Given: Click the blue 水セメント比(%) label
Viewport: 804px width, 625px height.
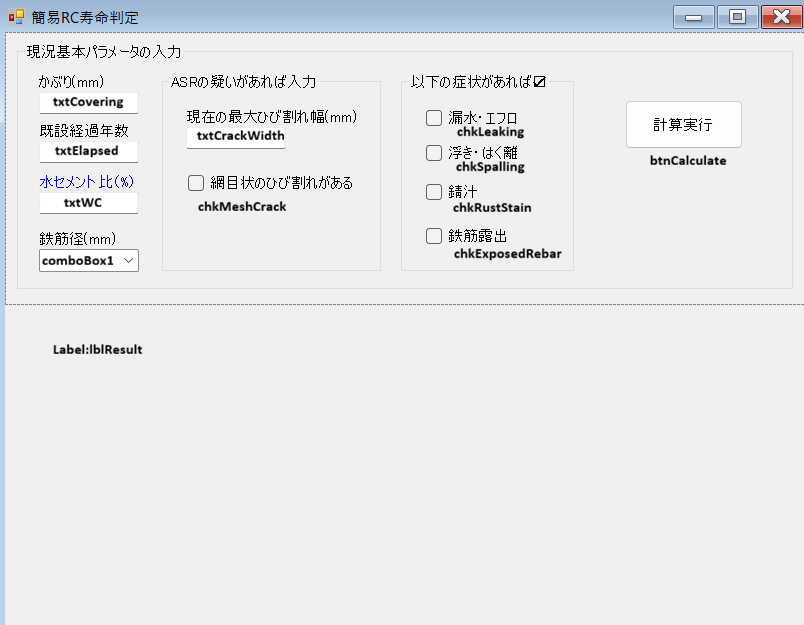Looking at the screenshot, I should coord(86,182).
